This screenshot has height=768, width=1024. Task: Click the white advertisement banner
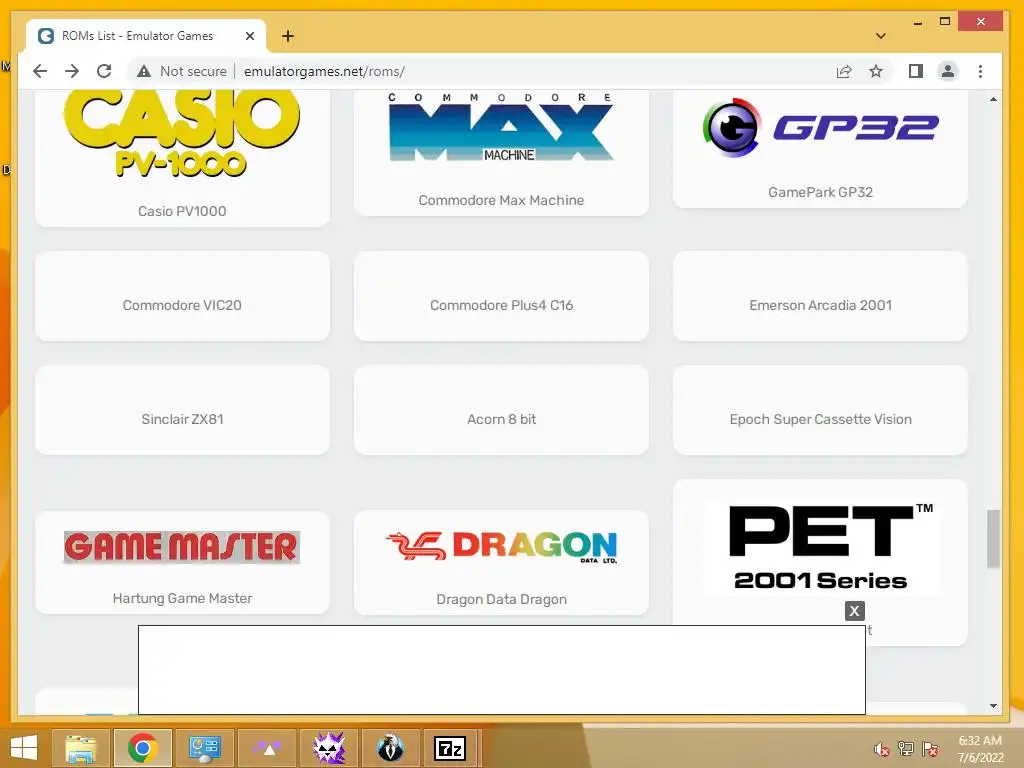[x=502, y=670]
